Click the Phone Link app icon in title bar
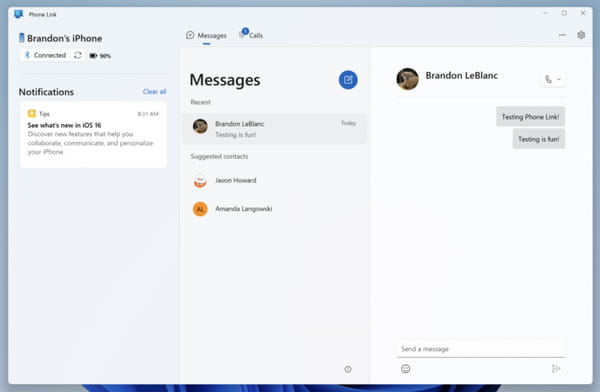Image resolution: width=600 pixels, height=392 pixels. coord(18,14)
